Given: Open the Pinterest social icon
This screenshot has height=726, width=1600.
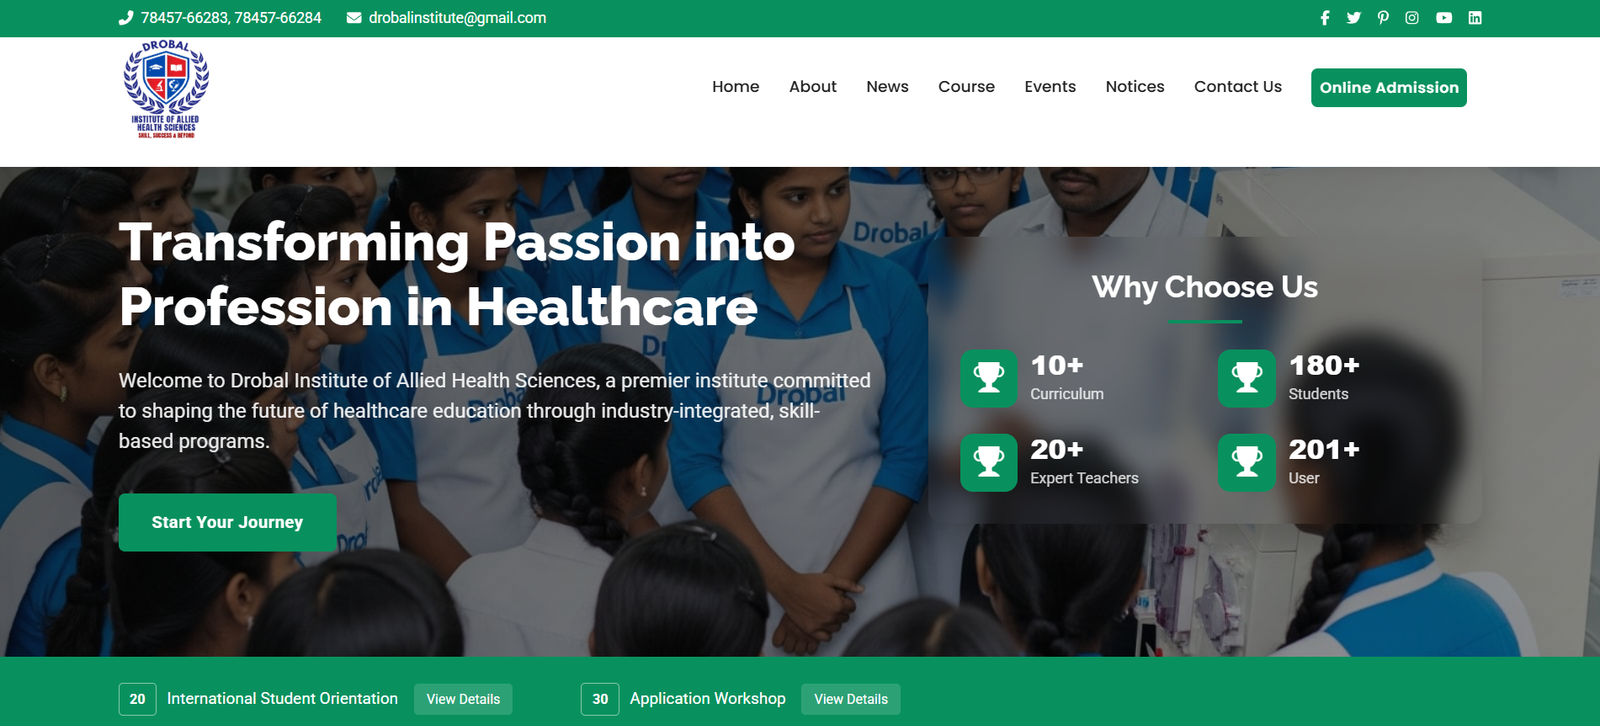Looking at the screenshot, I should [1383, 18].
